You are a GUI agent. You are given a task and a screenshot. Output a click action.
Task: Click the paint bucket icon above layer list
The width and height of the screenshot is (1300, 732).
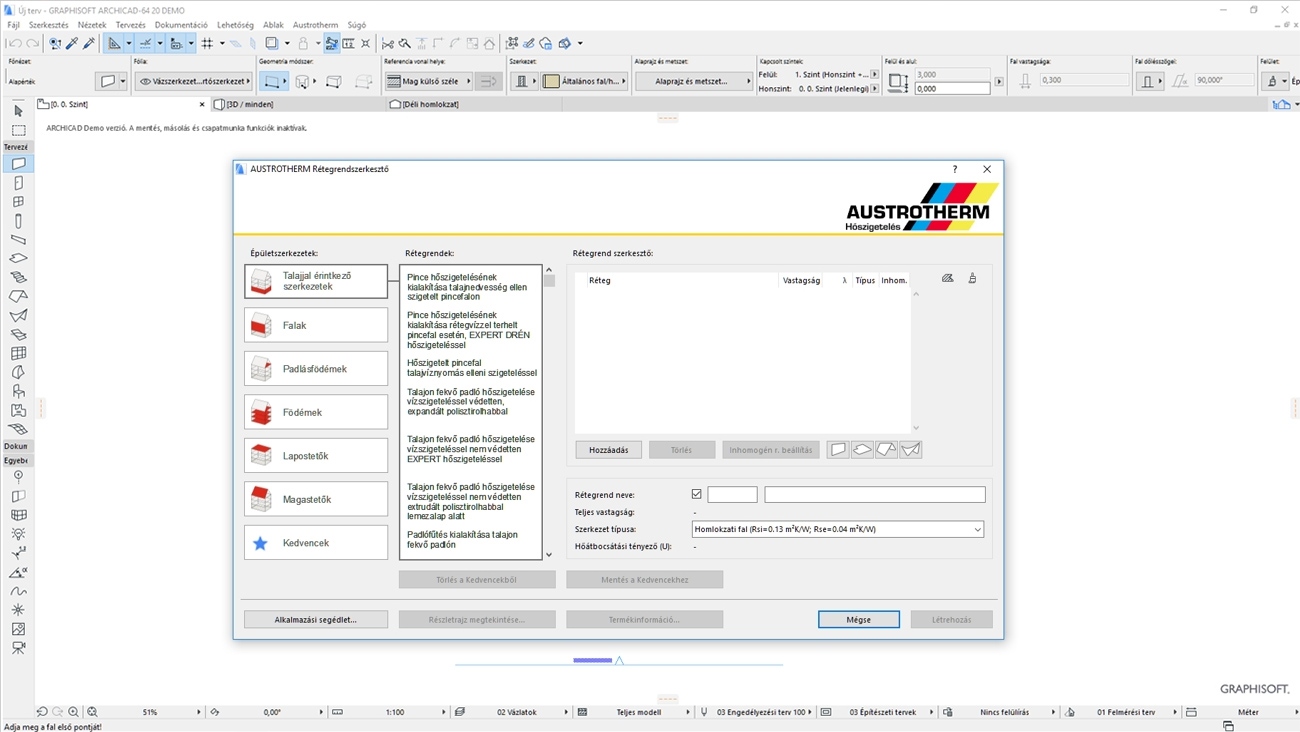tap(972, 279)
